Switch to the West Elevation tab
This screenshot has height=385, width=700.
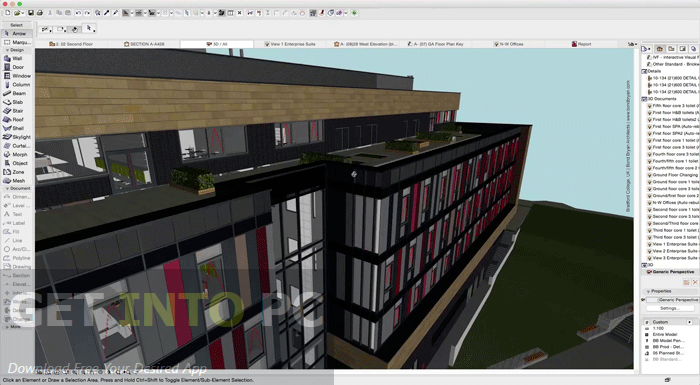pos(365,44)
